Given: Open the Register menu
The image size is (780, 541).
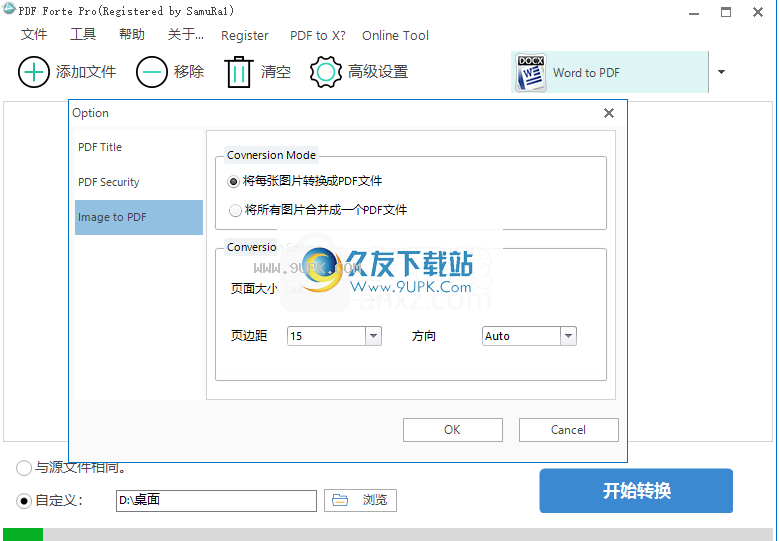Looking at the screenshot, I should [245, 36].
